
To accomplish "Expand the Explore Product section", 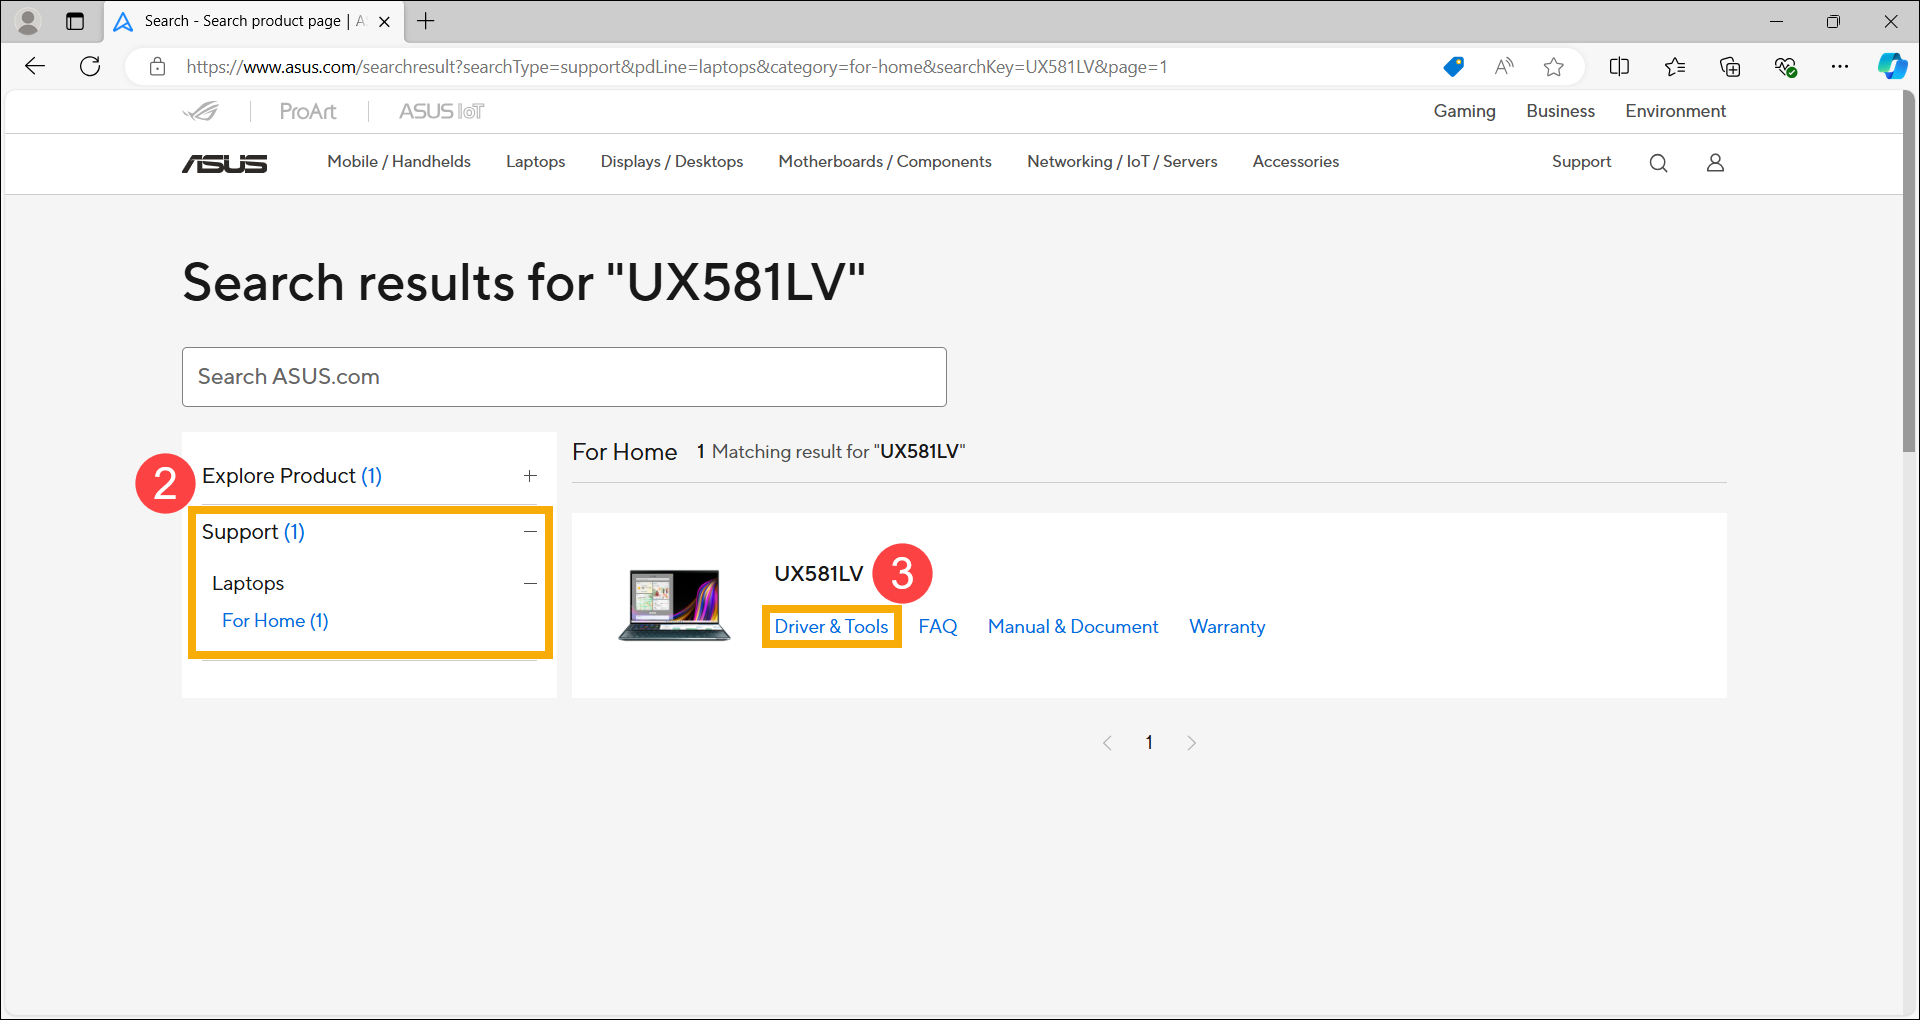I will (x=530, y=476).
